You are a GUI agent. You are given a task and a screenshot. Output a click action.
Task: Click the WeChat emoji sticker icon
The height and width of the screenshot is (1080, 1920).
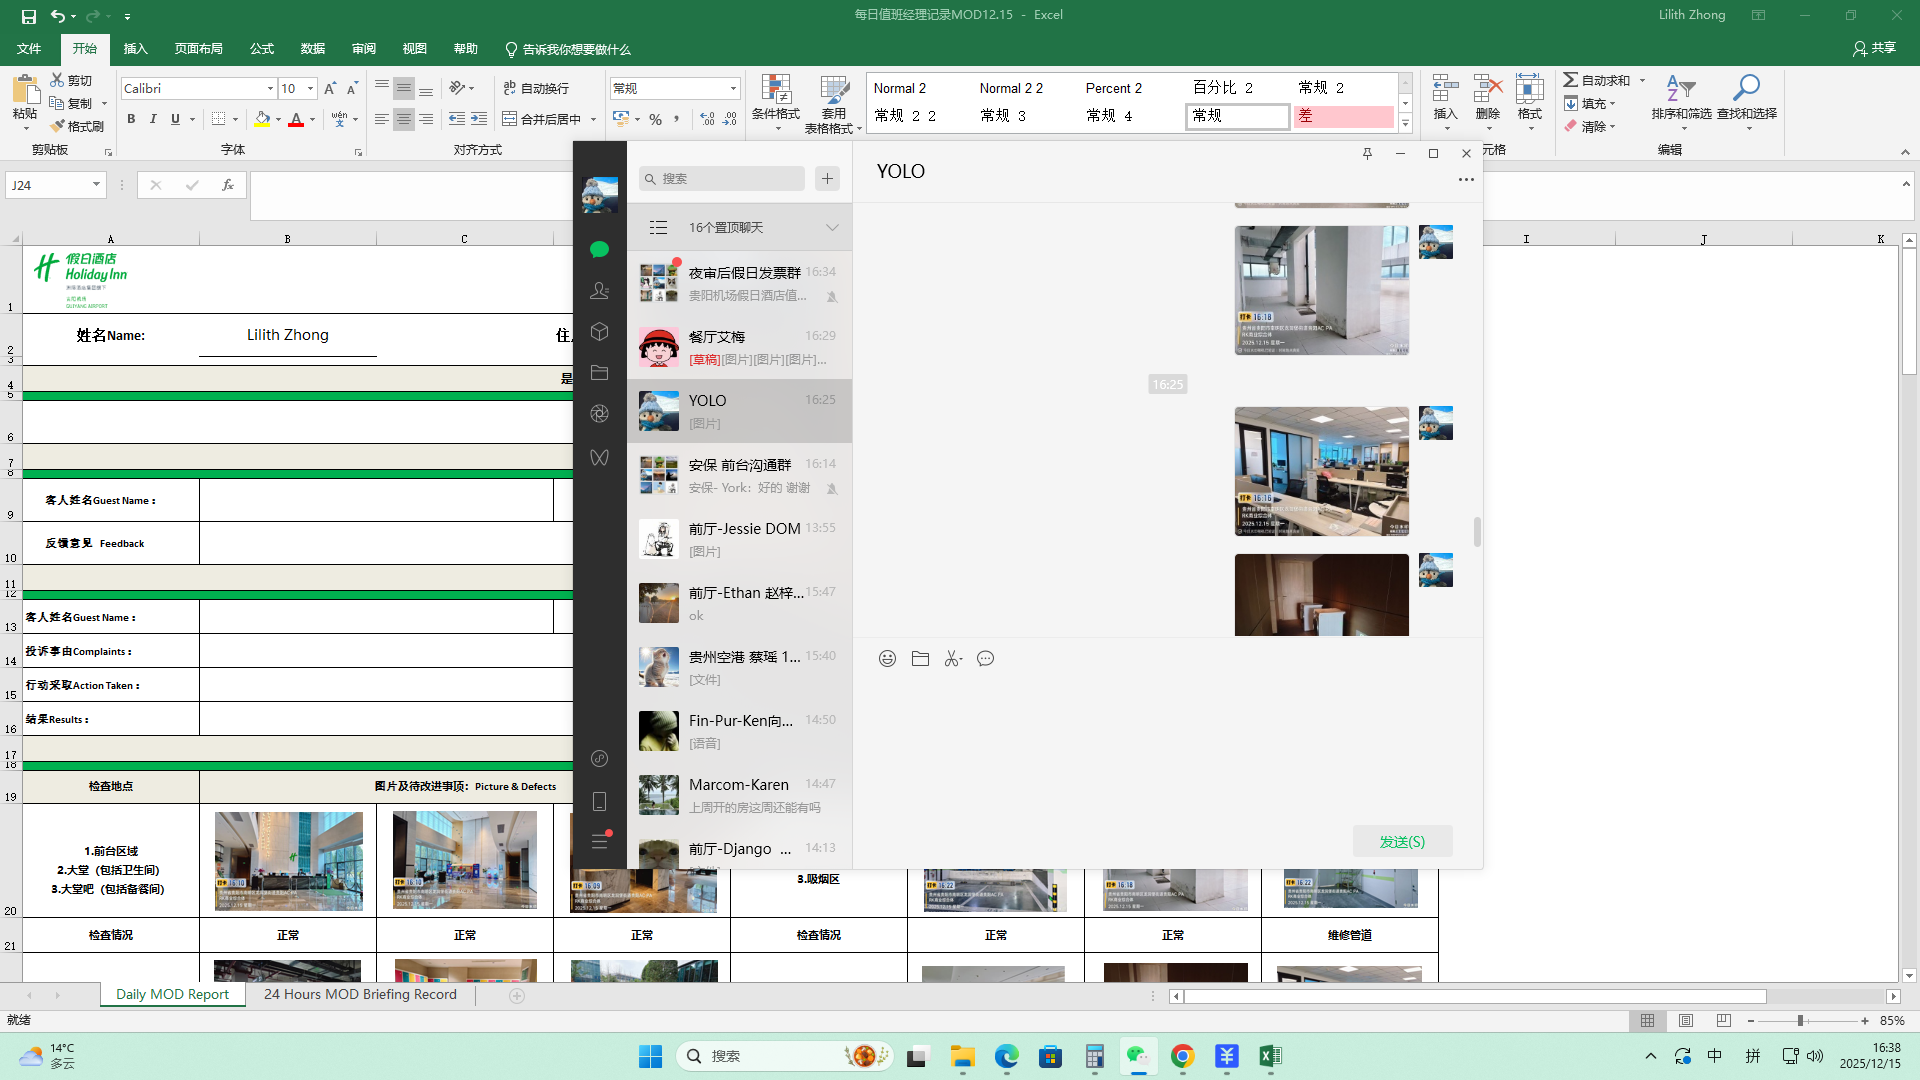pos(887,659)
